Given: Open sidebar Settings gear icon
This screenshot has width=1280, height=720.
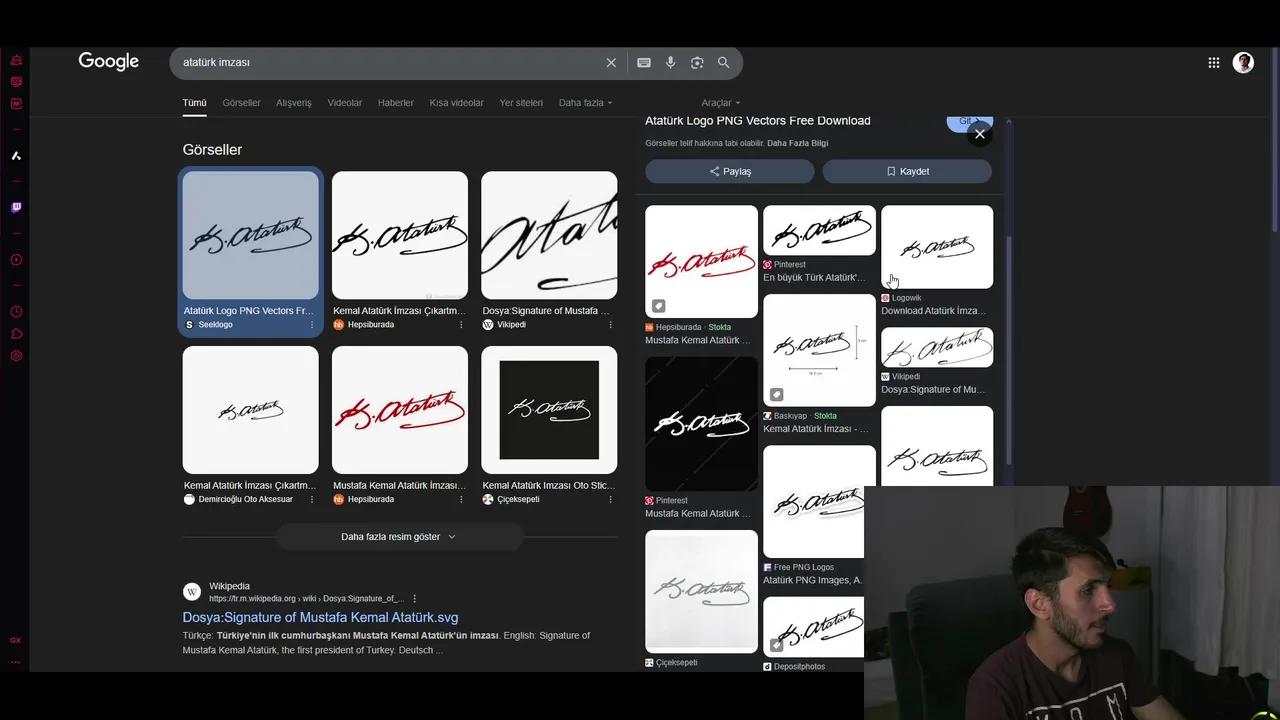Looking at the screenshot, I should pyautogui.click(x=16, y=356).
